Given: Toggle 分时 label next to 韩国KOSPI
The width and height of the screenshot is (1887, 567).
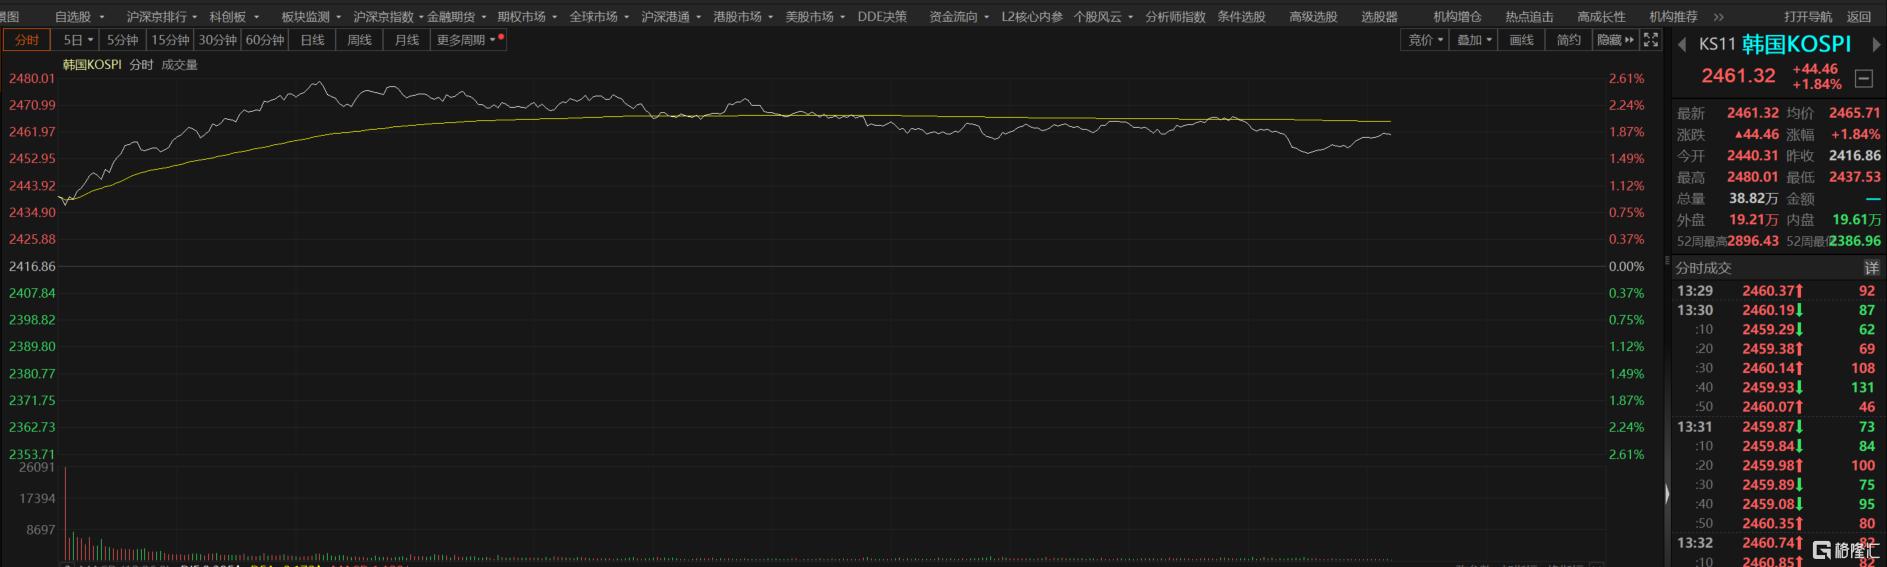Looking at the screenshot, I should coord(141,65).
